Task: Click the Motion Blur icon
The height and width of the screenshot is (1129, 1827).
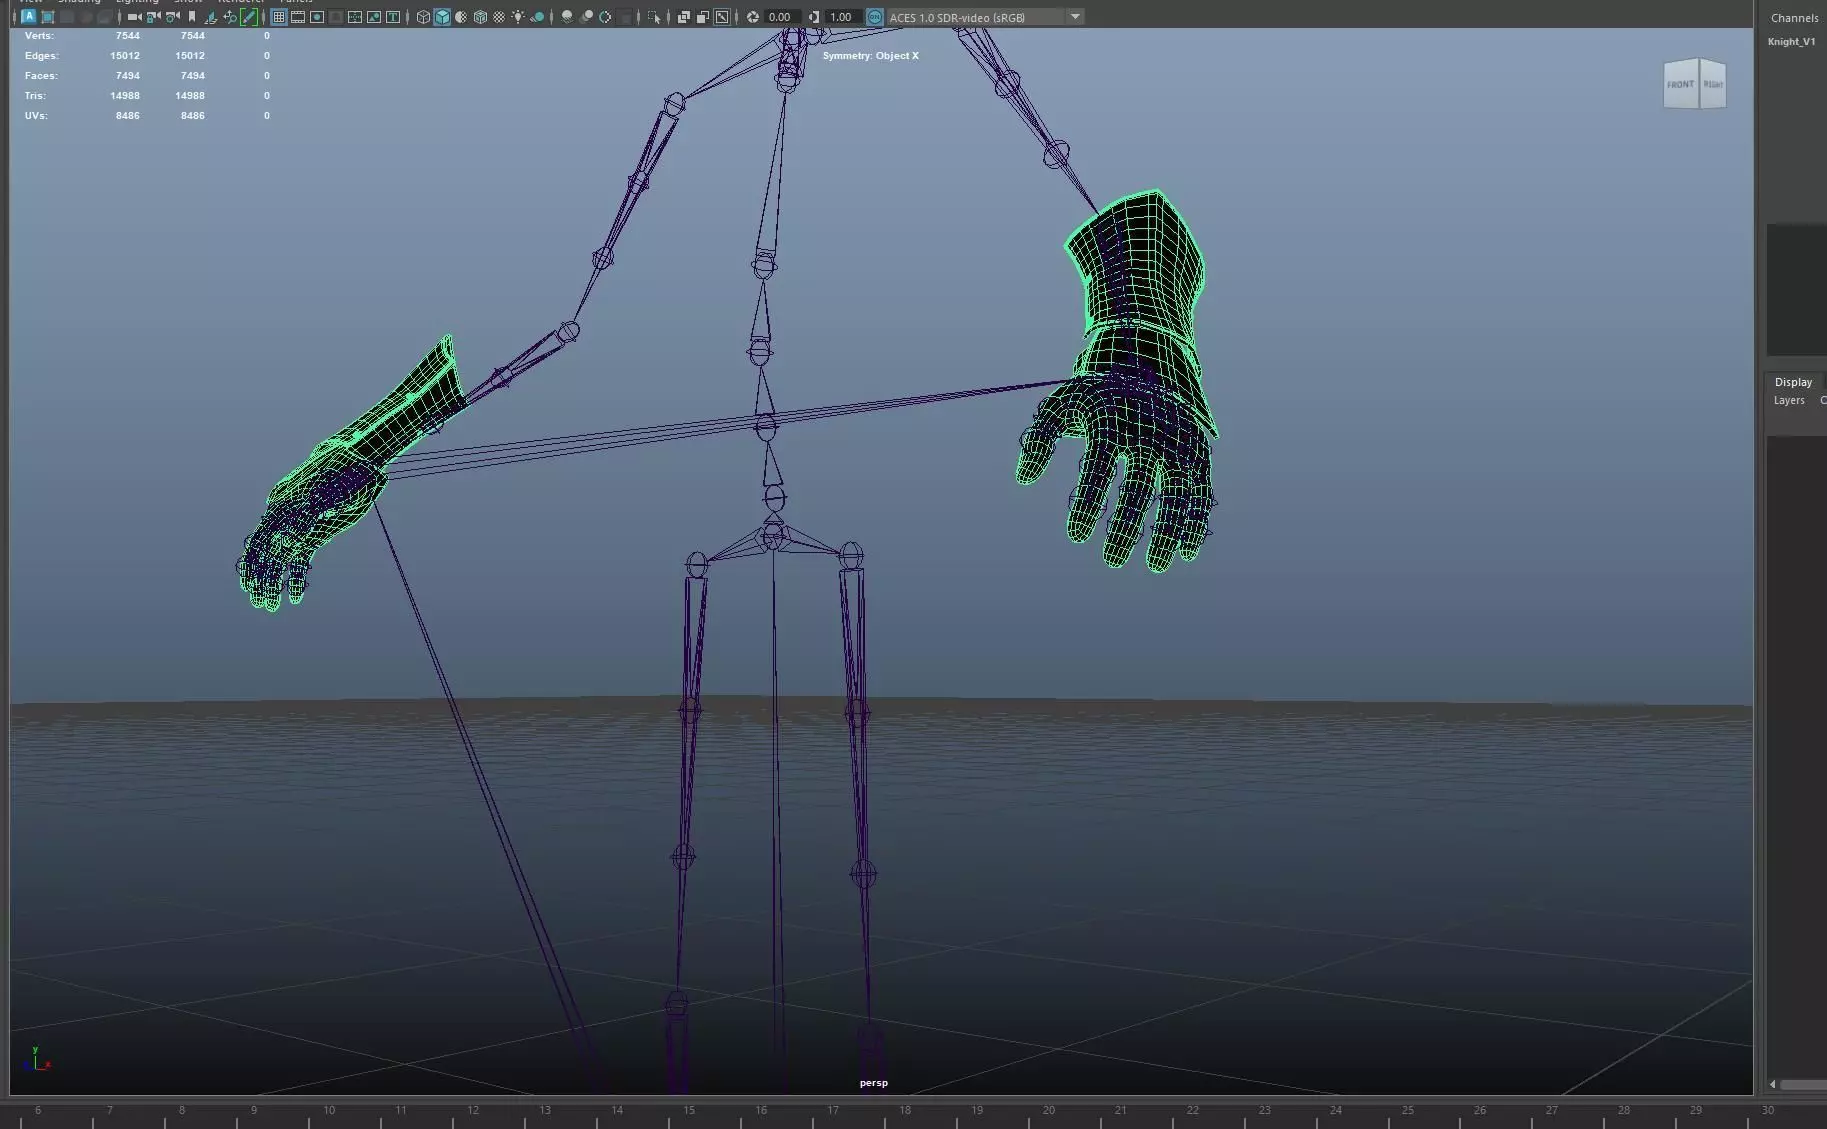Action: click(x=586, y=17)
